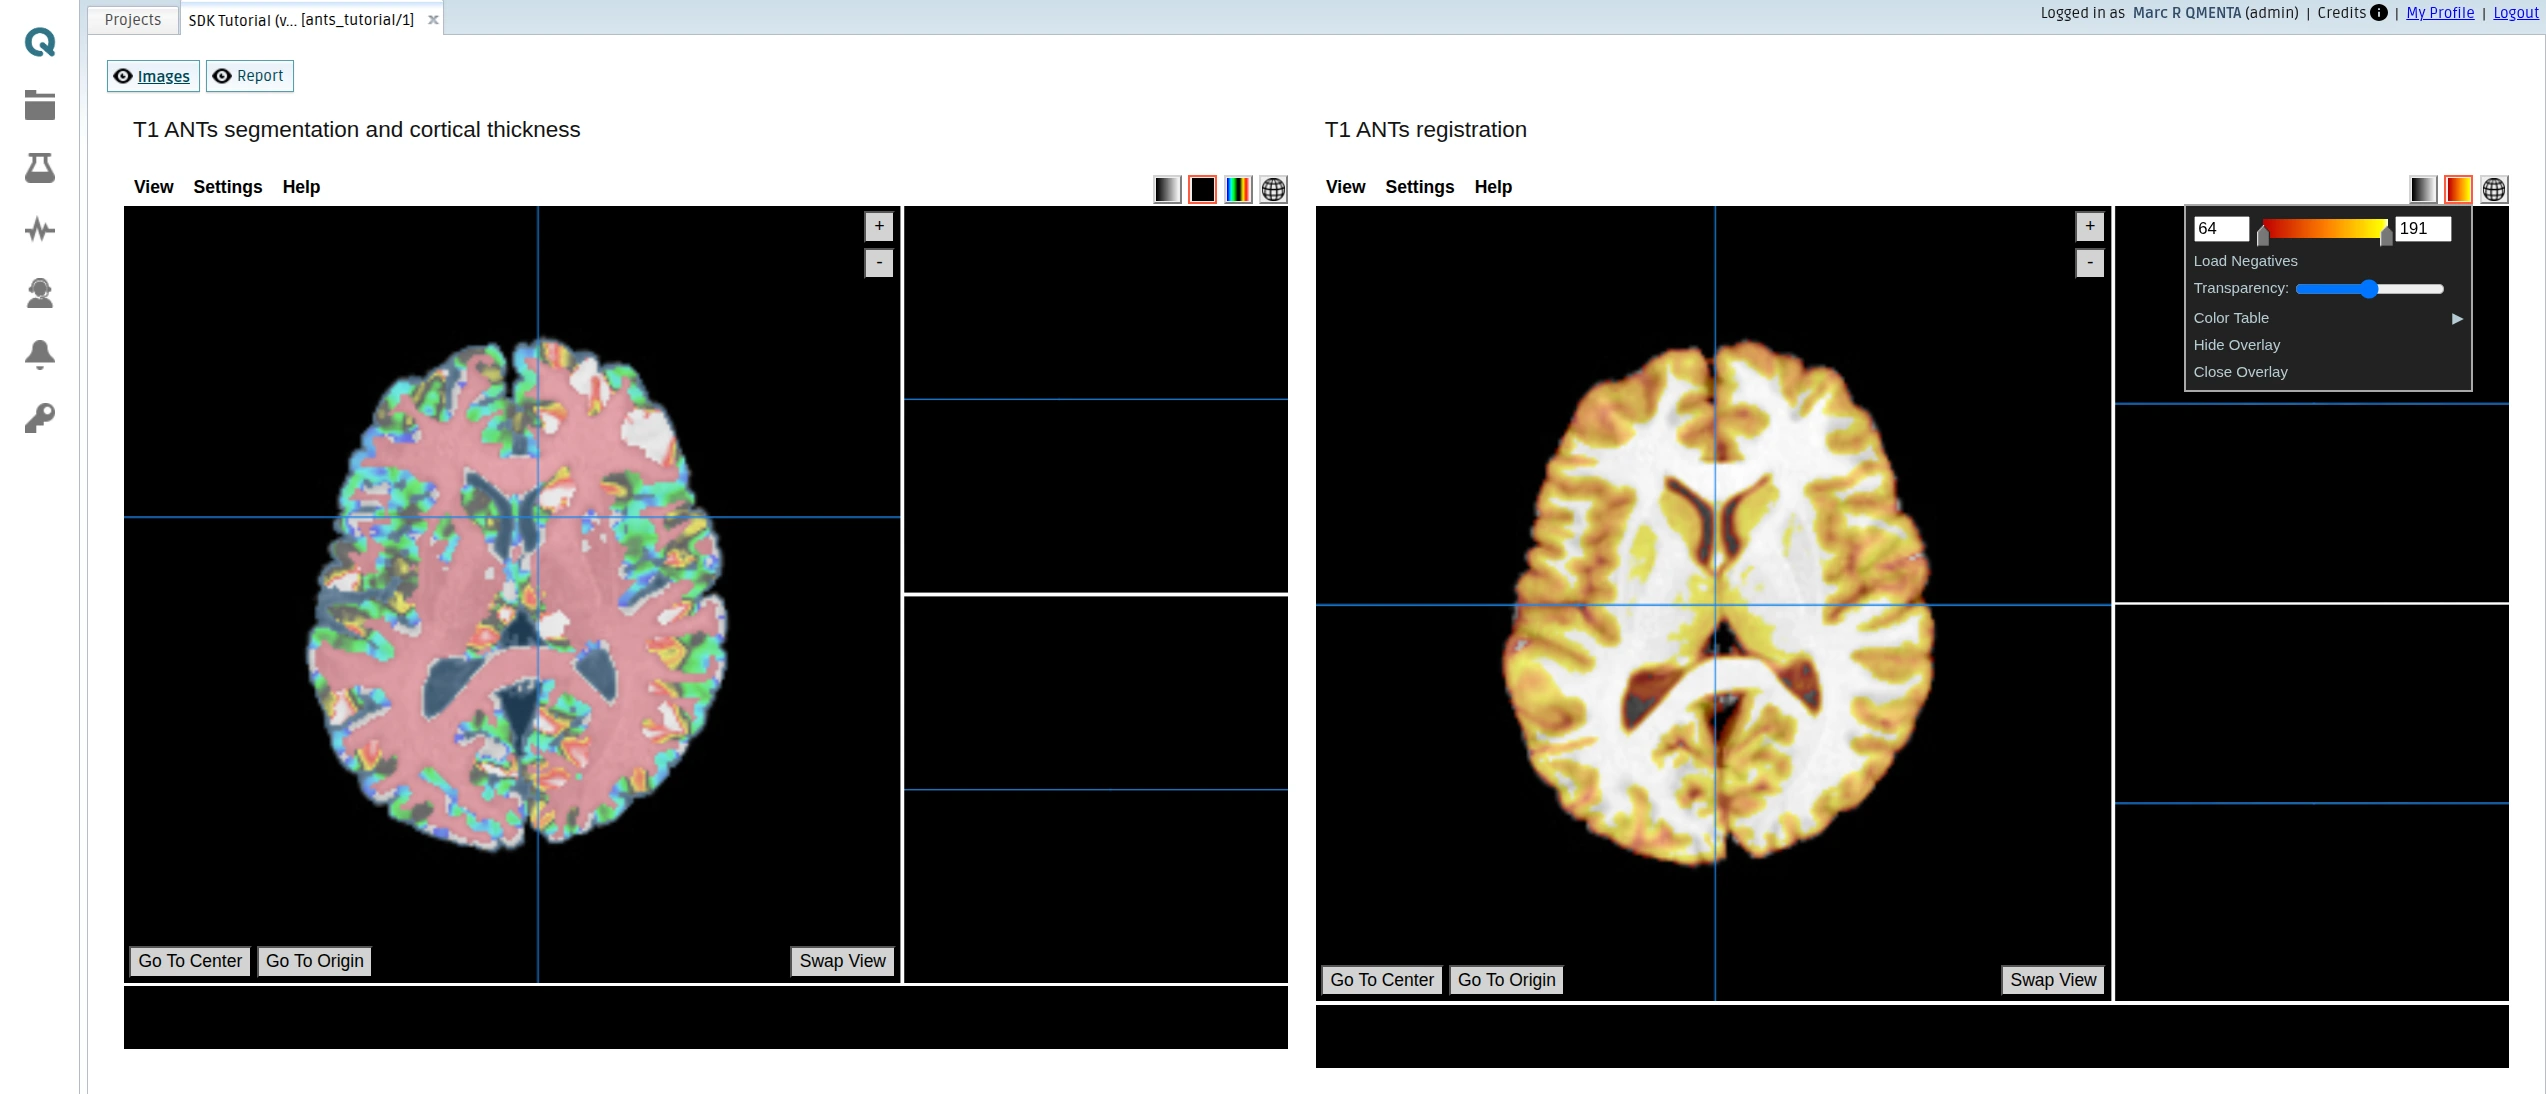Click the notifications bell icon
This screenshot has height=1094, width=2546.
coord(40,354)
